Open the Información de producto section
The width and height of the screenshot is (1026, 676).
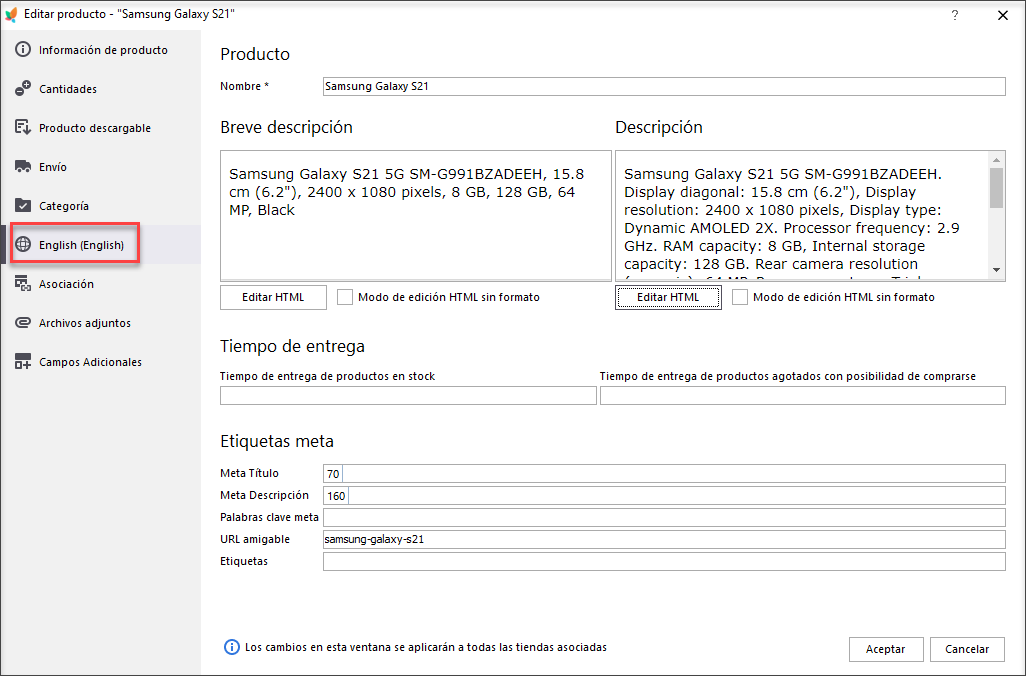[x=101, y=50]
